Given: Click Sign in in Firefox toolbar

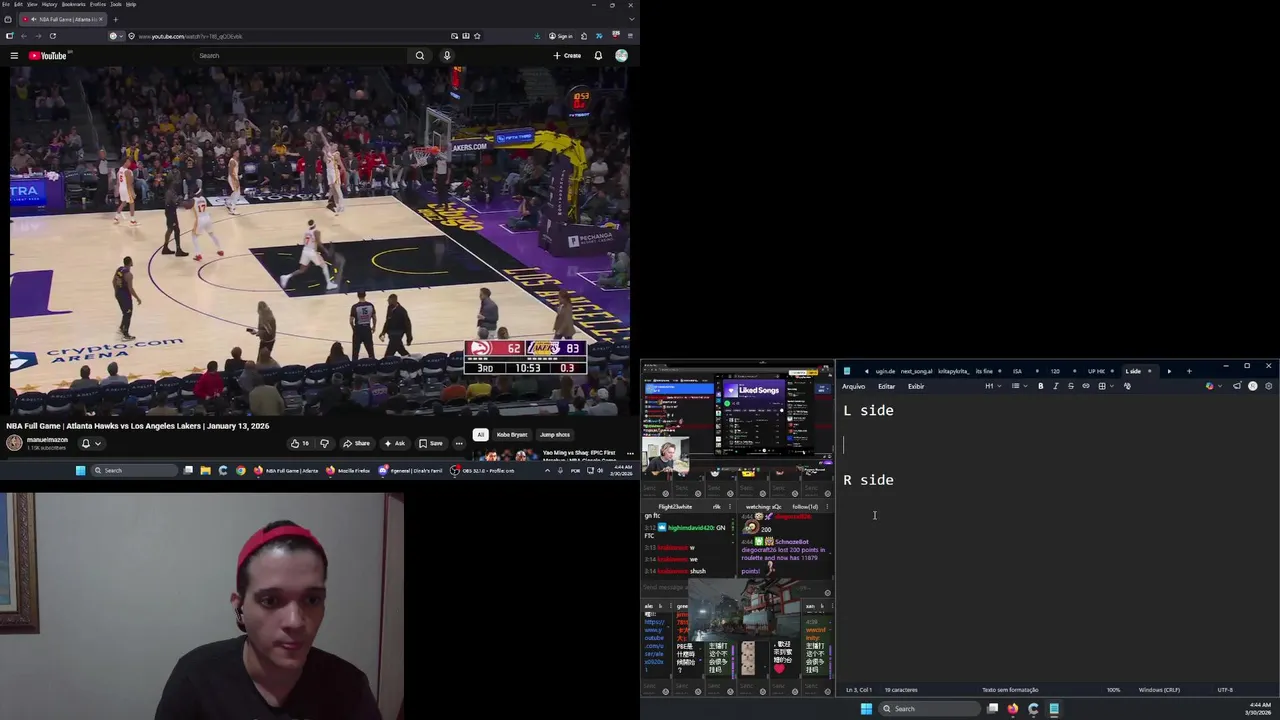Looking at the screenshot, I should [561, 36].
